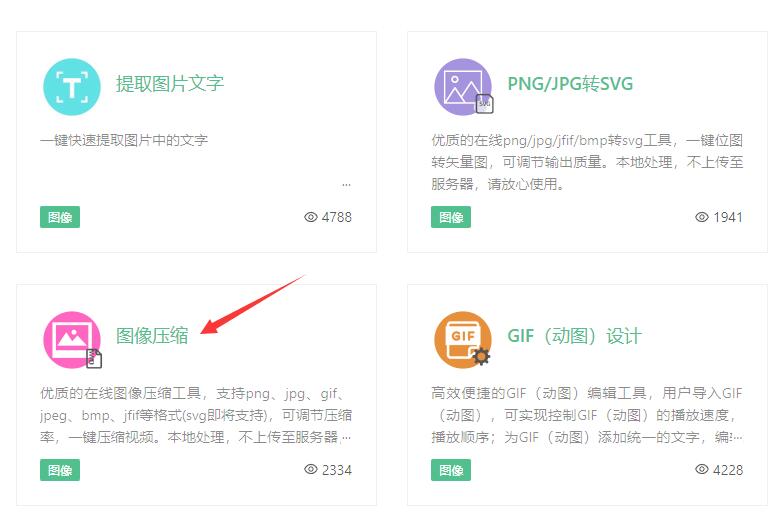
Task: Click the eye icon beside 2334 views
Action: click(x=311, y=469)
